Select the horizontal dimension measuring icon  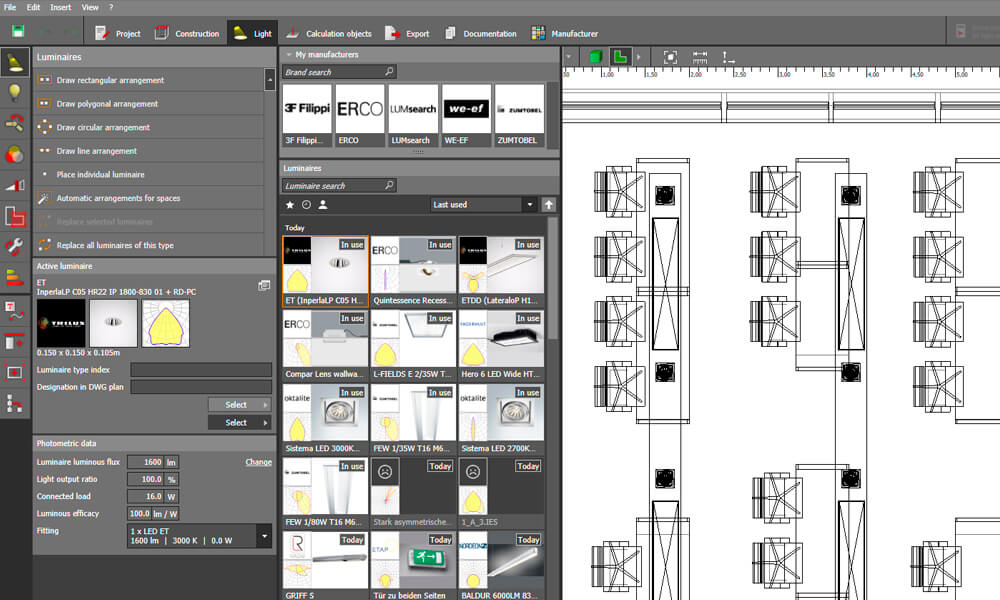click(700, 57)
